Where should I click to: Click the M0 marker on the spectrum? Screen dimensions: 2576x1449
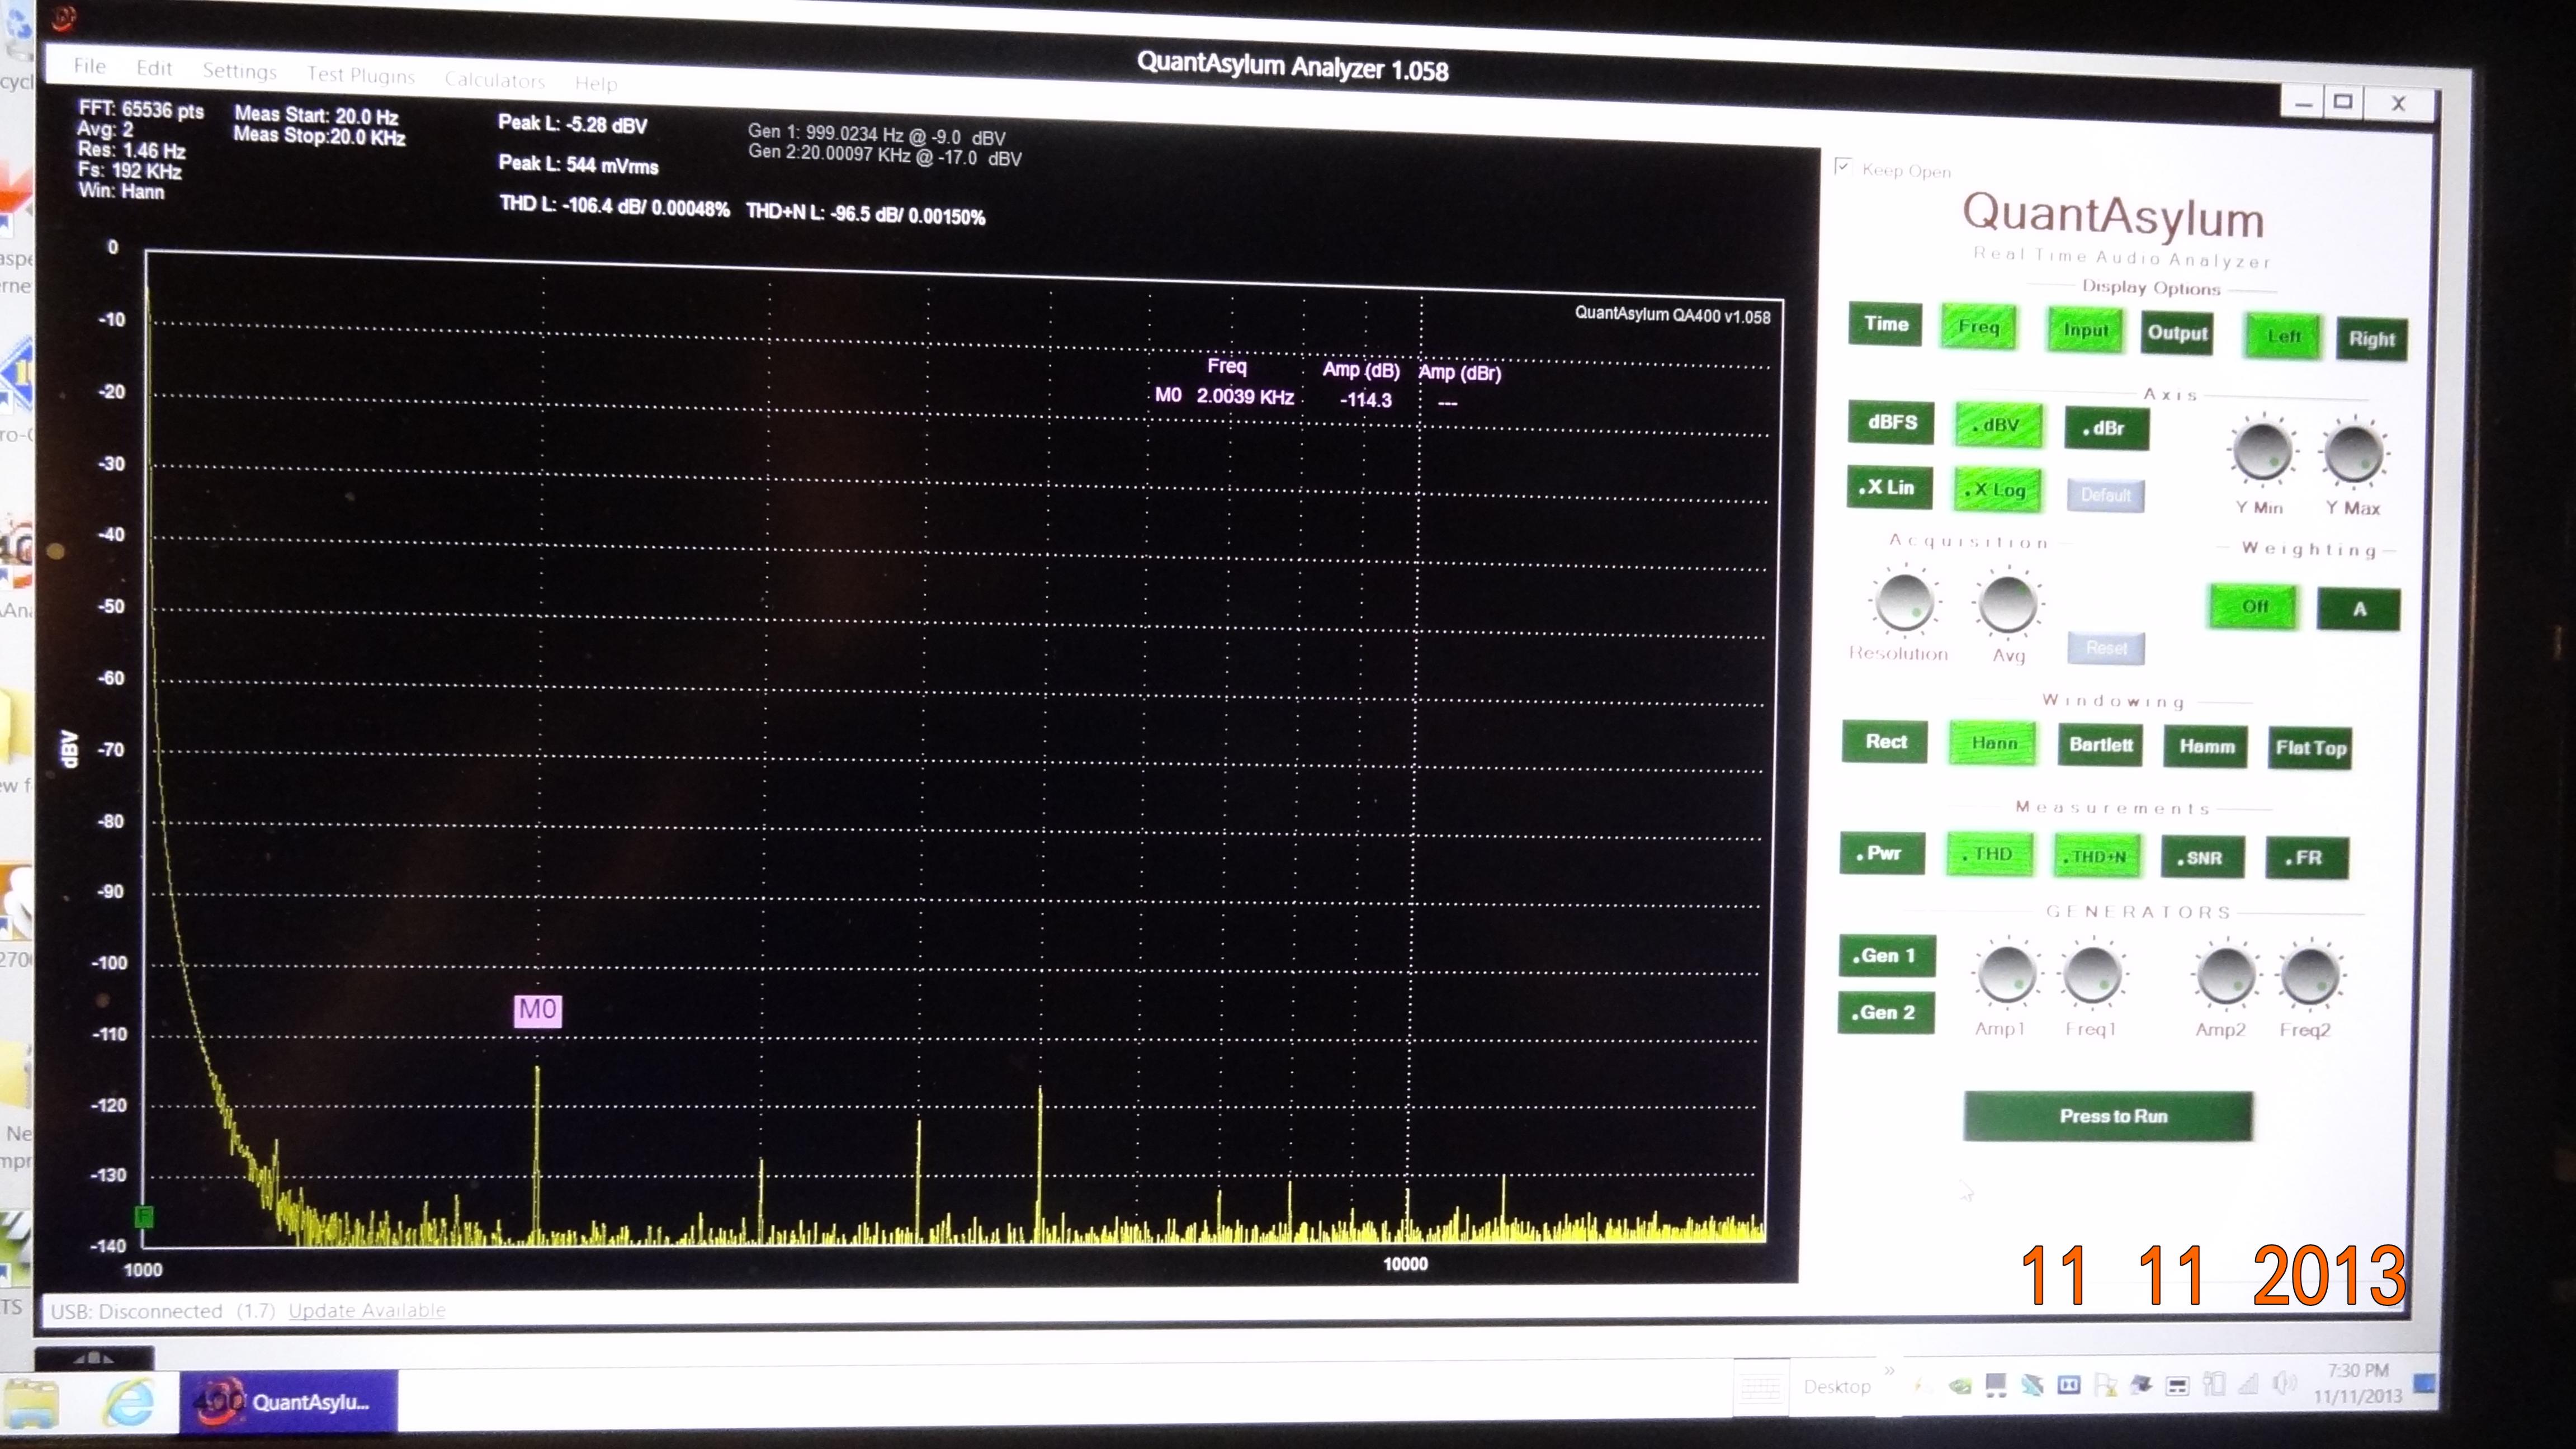tap(538, 1010)
